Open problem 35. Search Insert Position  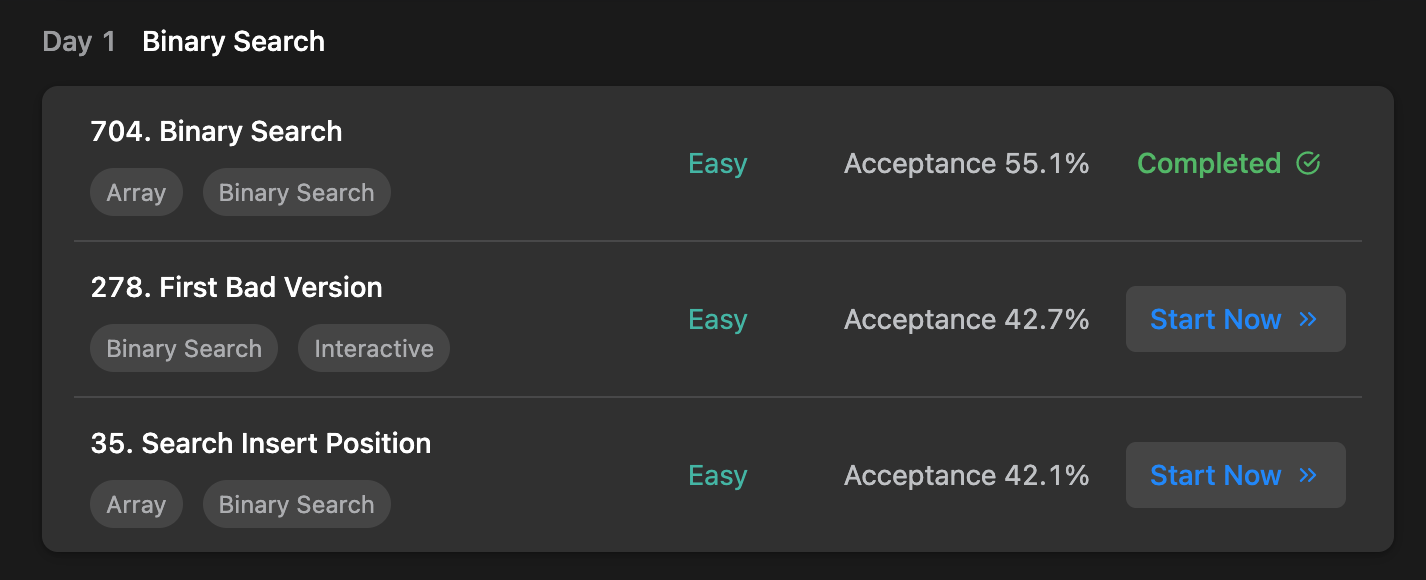tap(260, 443)
